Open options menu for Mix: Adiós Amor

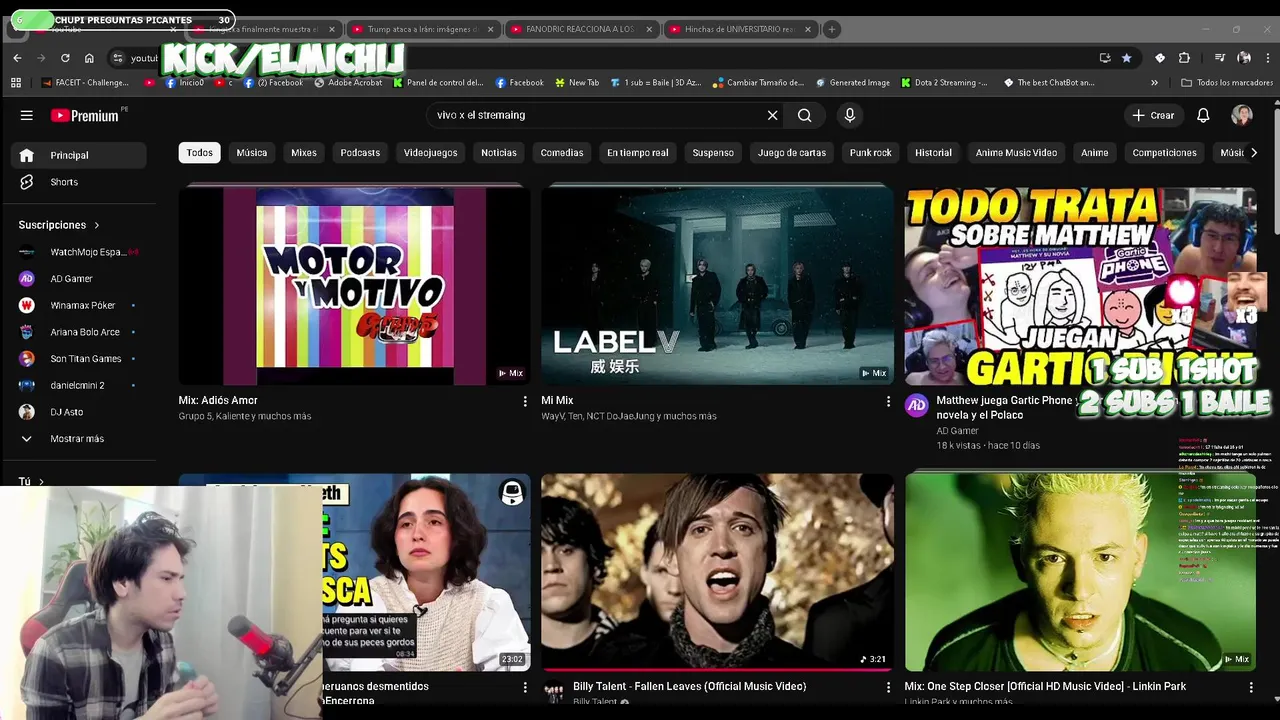coord(525,401)
